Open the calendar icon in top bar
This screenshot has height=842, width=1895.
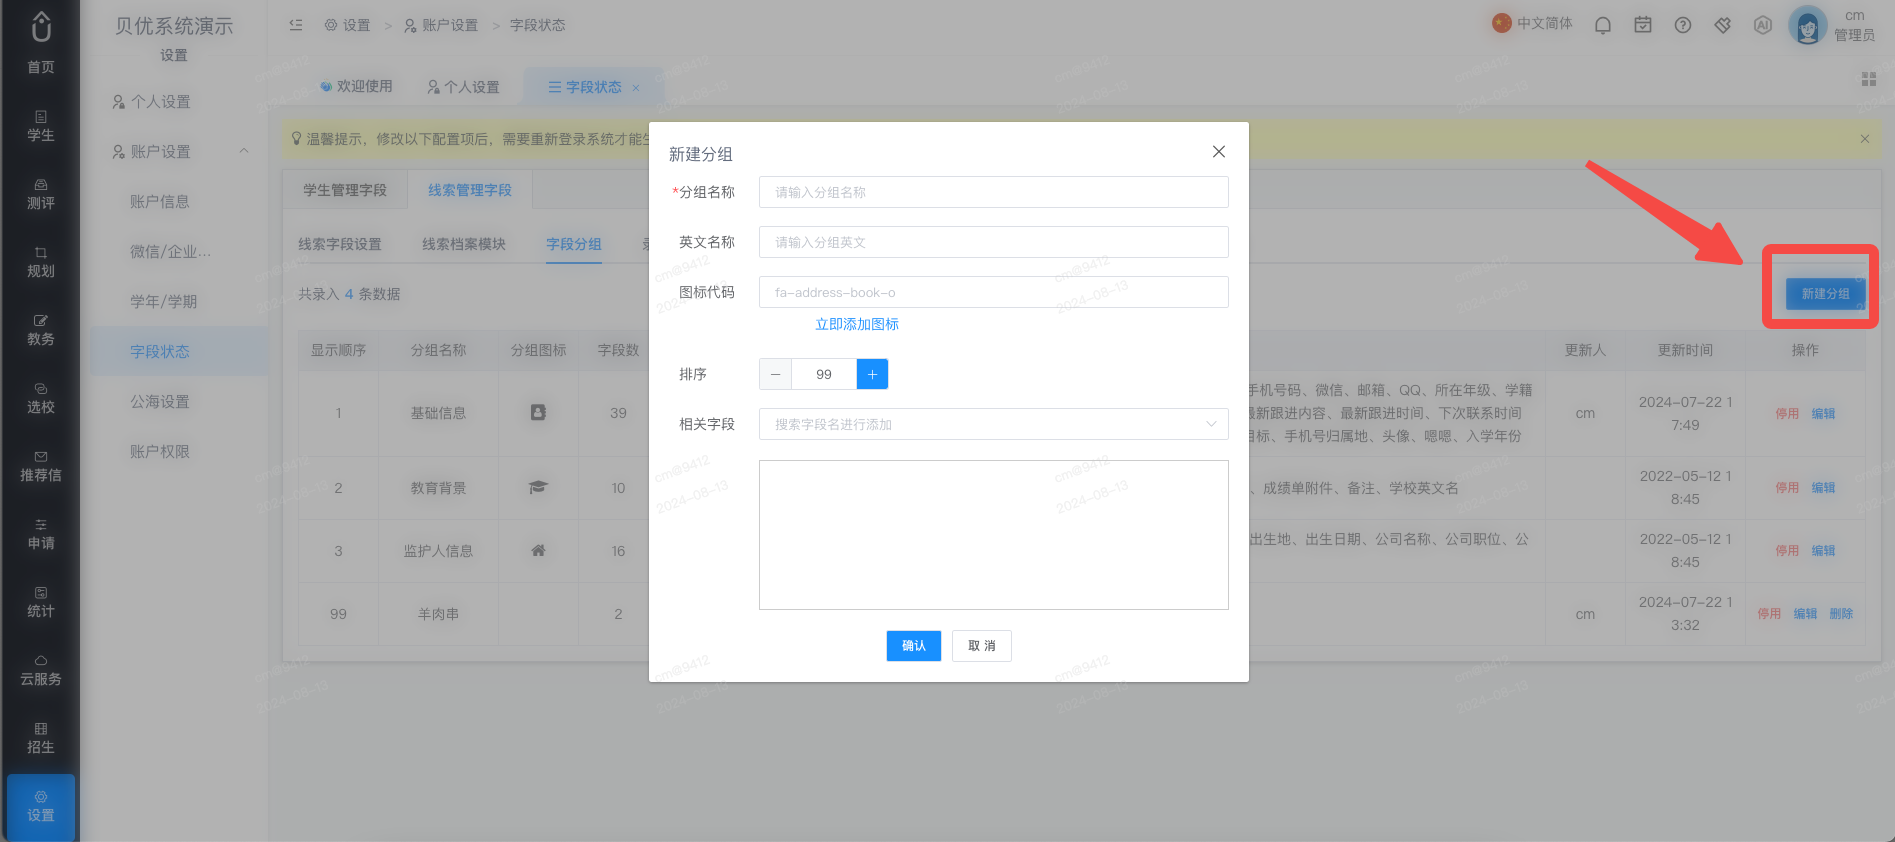(1643, 25)
